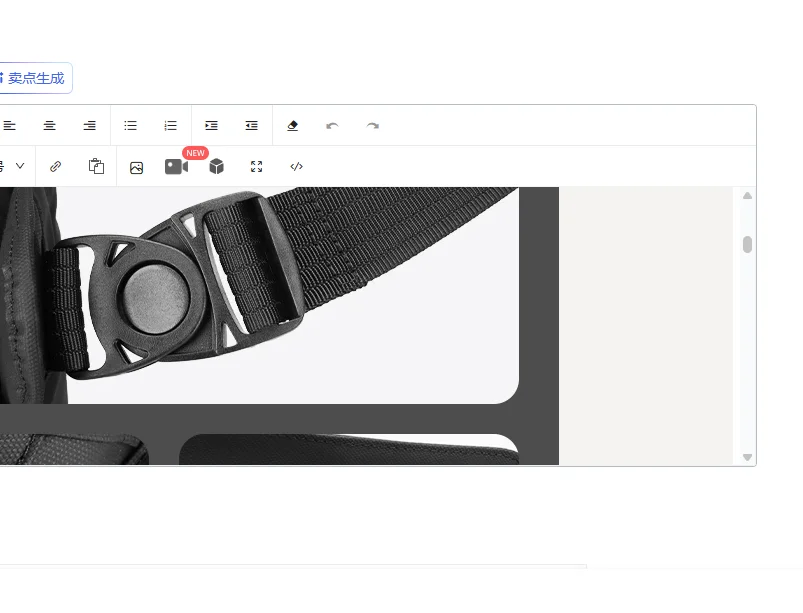
Task: Insert a hyperlink with link icon
Action: click(x=55, y=166)
